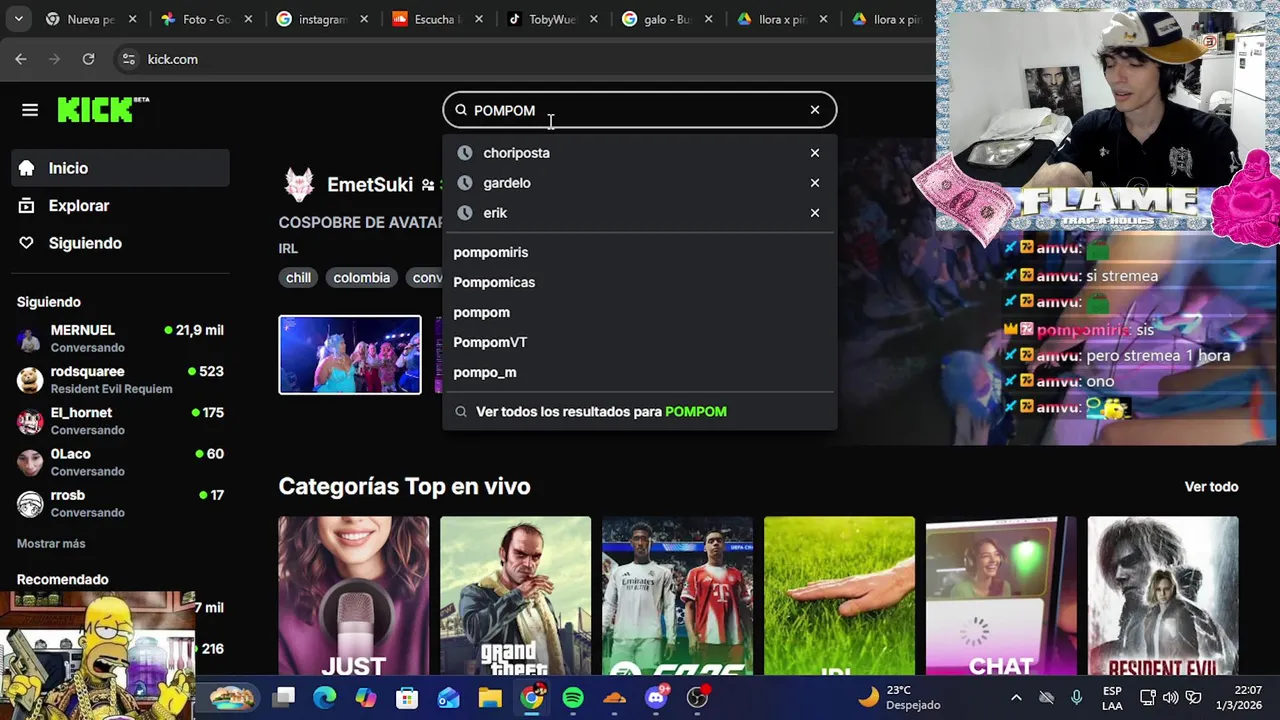The width and height of the screenshot is (1280, 720).
Task: Open Copilot from taskbar
Action: (366, 697)
